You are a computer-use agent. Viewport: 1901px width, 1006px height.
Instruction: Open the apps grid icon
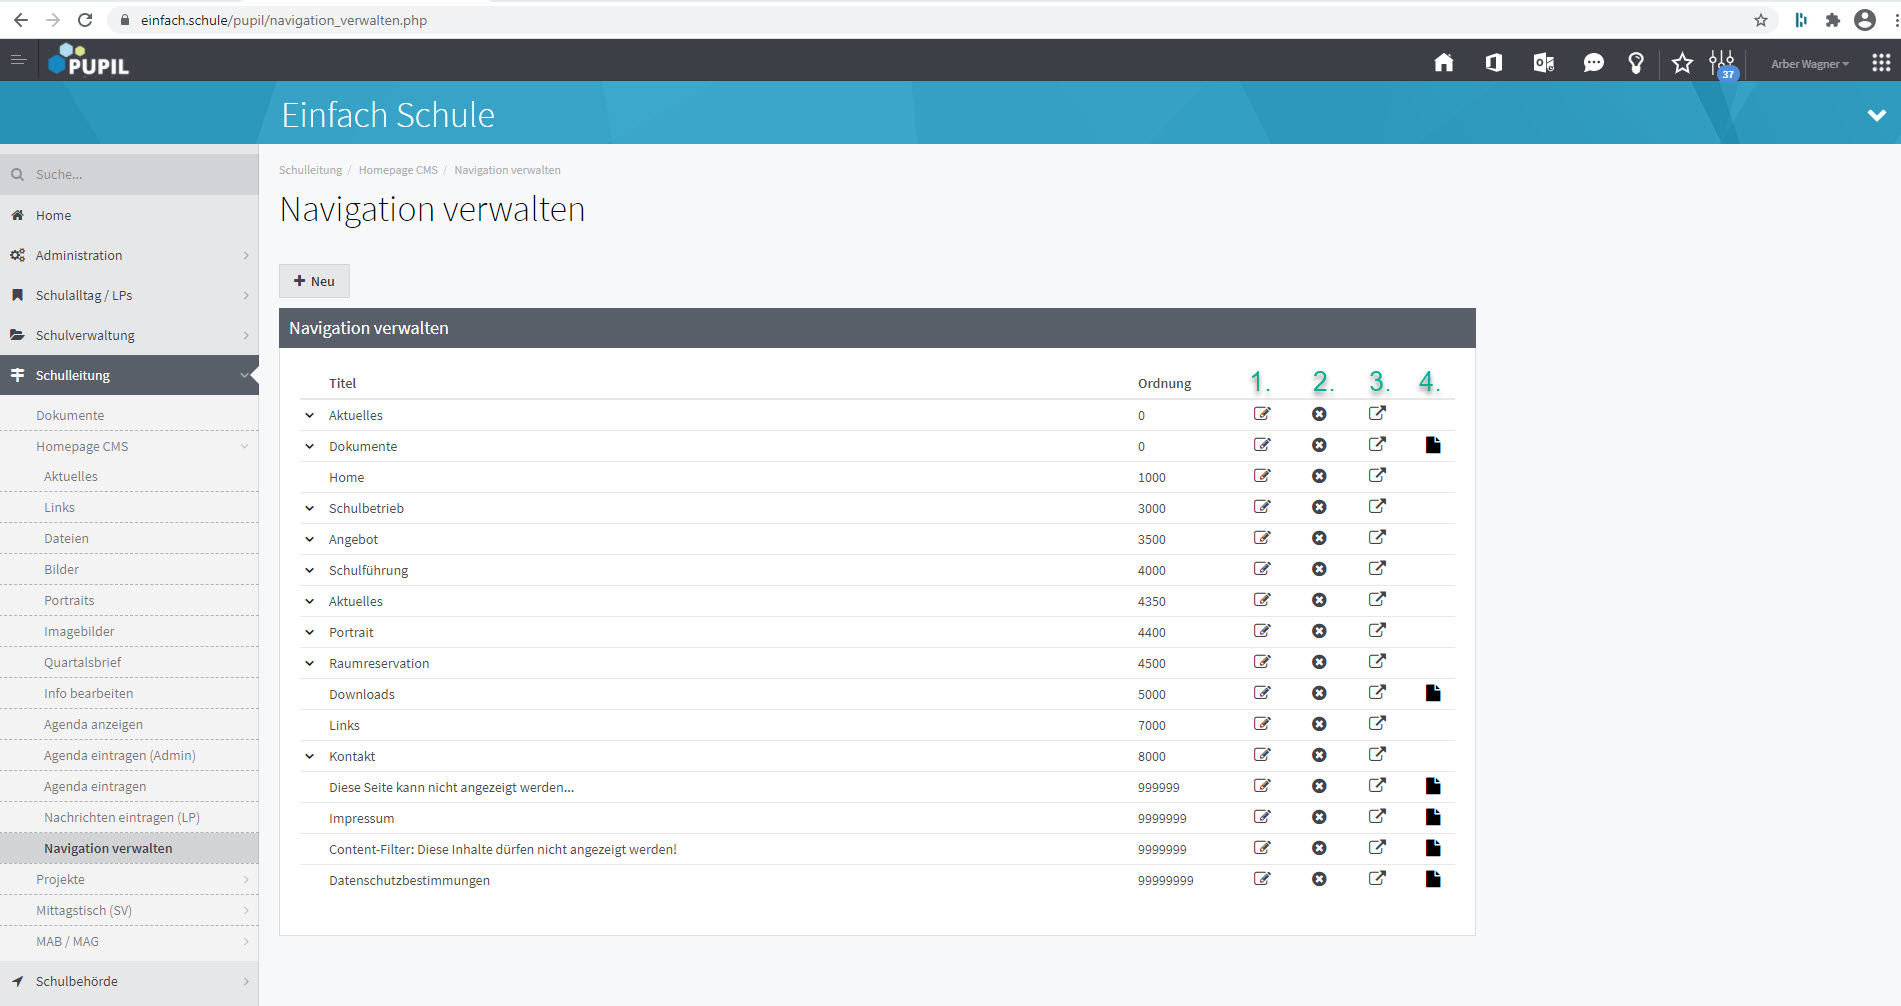coord(1881,63)
